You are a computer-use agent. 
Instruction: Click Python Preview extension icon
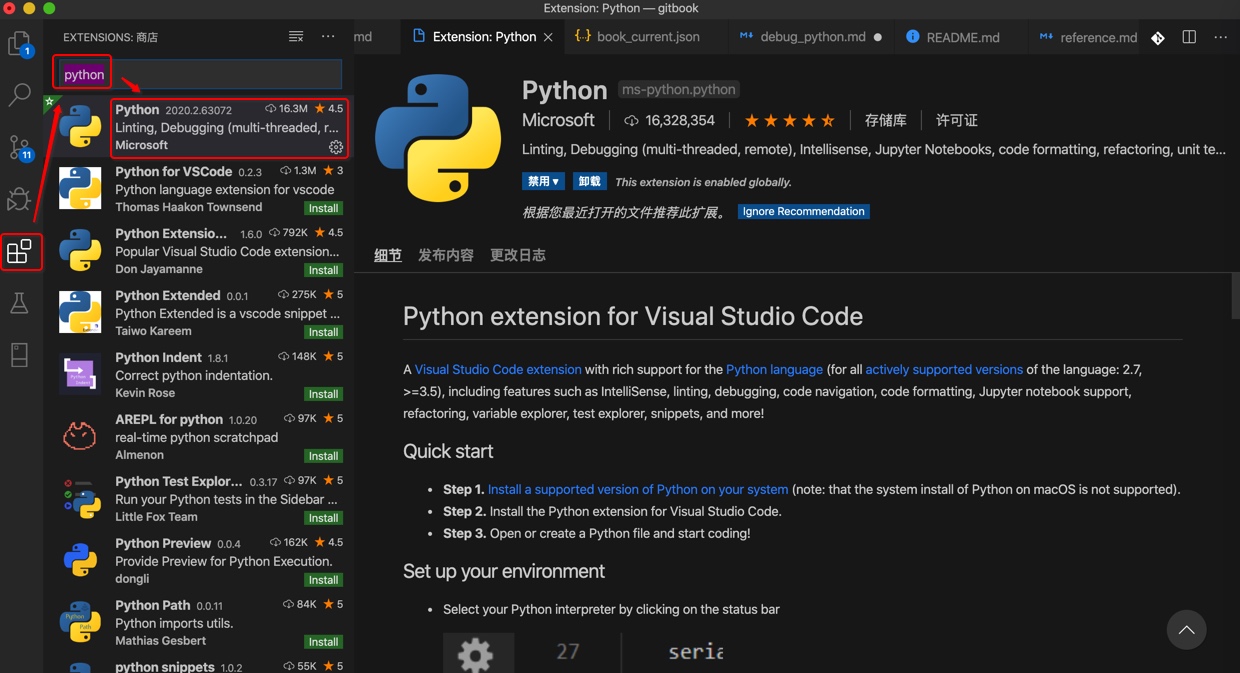[80, 560]
